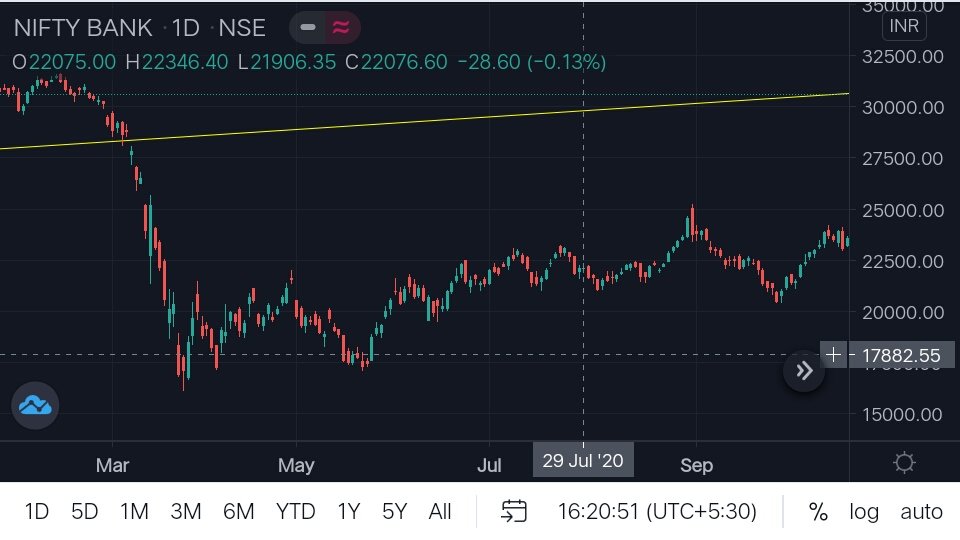Click the 25000.00 price axis label
Screen dimensions: 960x540
click(902, 211)
